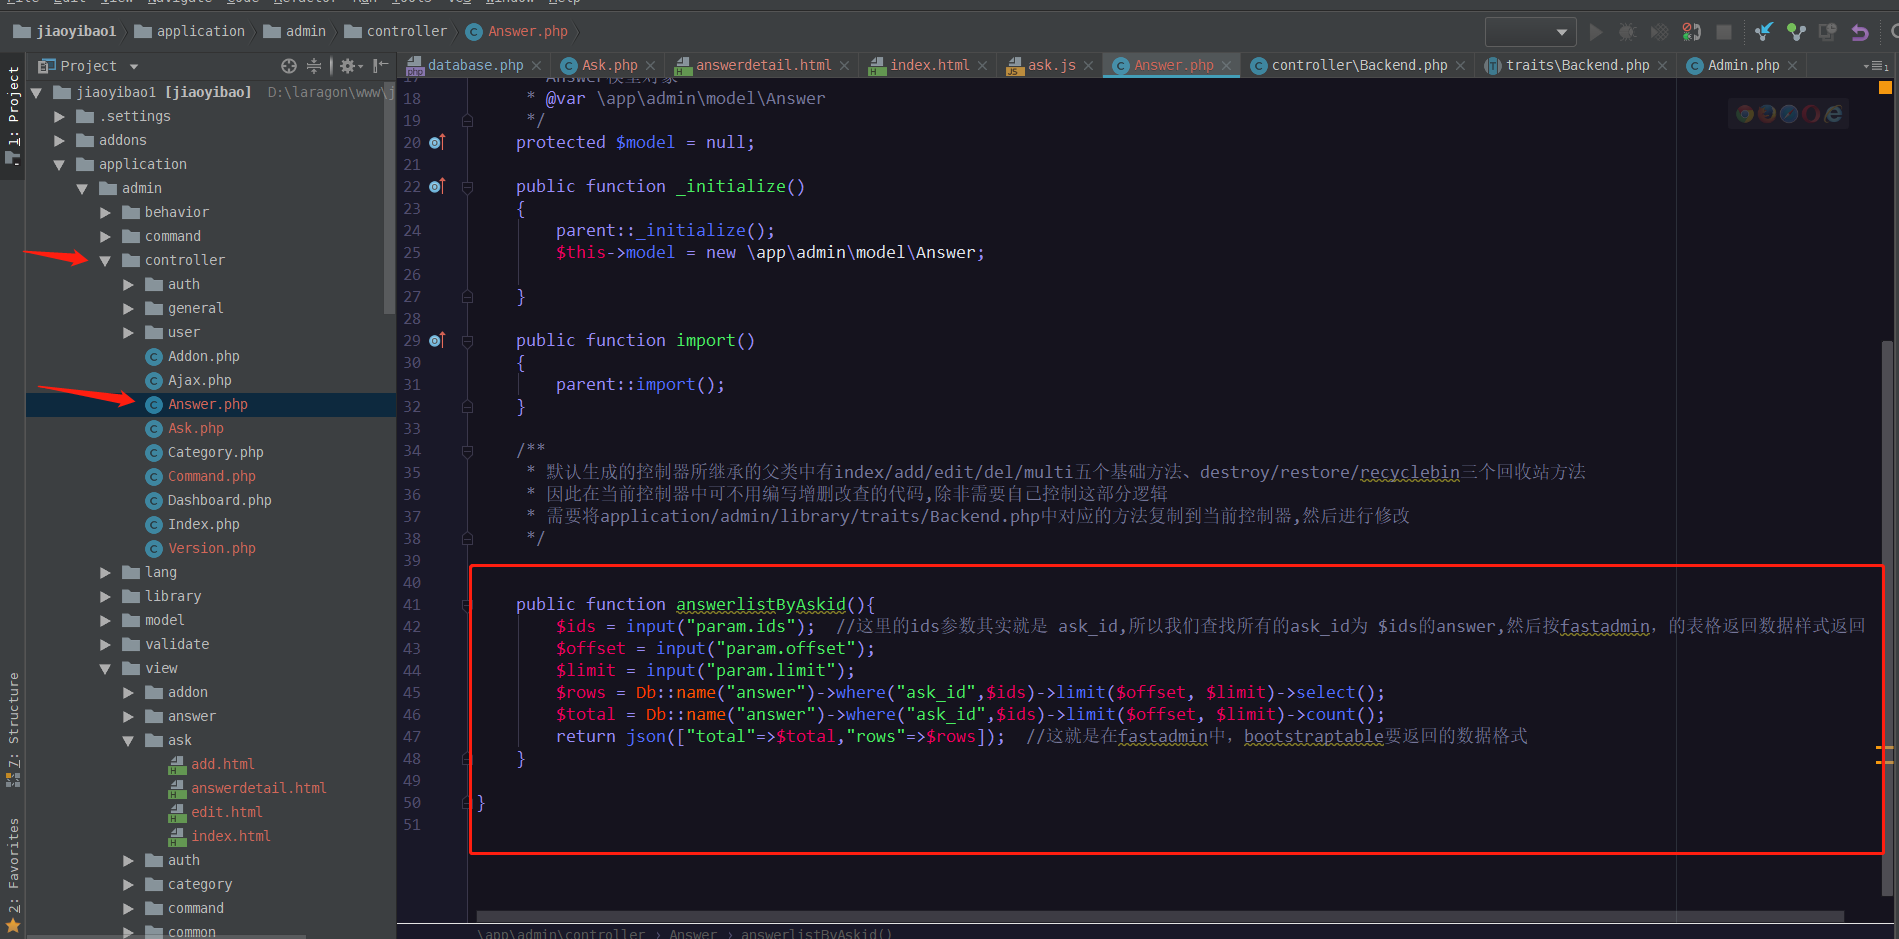Click the Show History clock icon
The height and width of the screenshot is (939, 1899).
click(1828, 32)
